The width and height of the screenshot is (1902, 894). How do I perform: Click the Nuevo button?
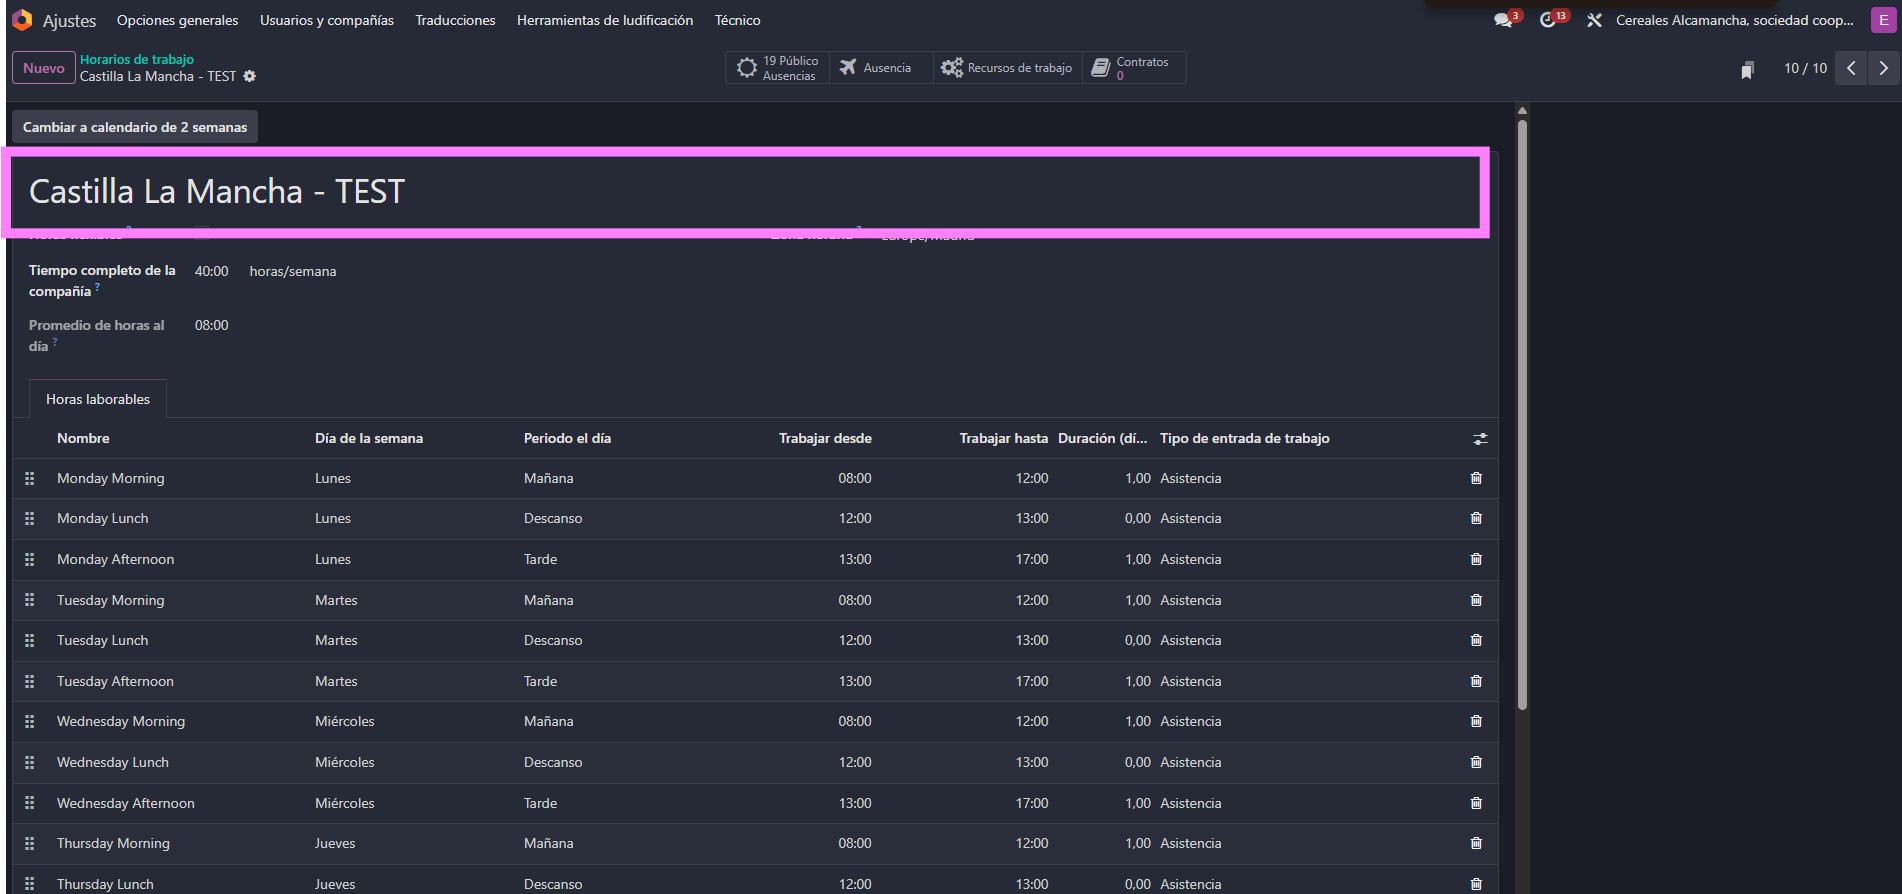[44, 68]
